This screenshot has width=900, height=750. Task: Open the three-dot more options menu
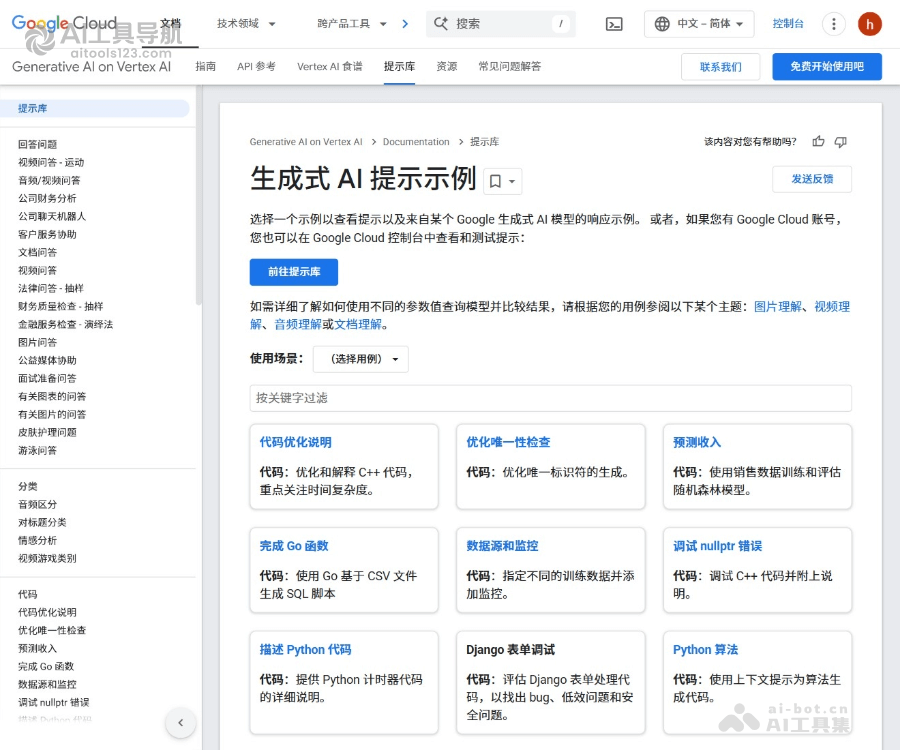[833, 24]
